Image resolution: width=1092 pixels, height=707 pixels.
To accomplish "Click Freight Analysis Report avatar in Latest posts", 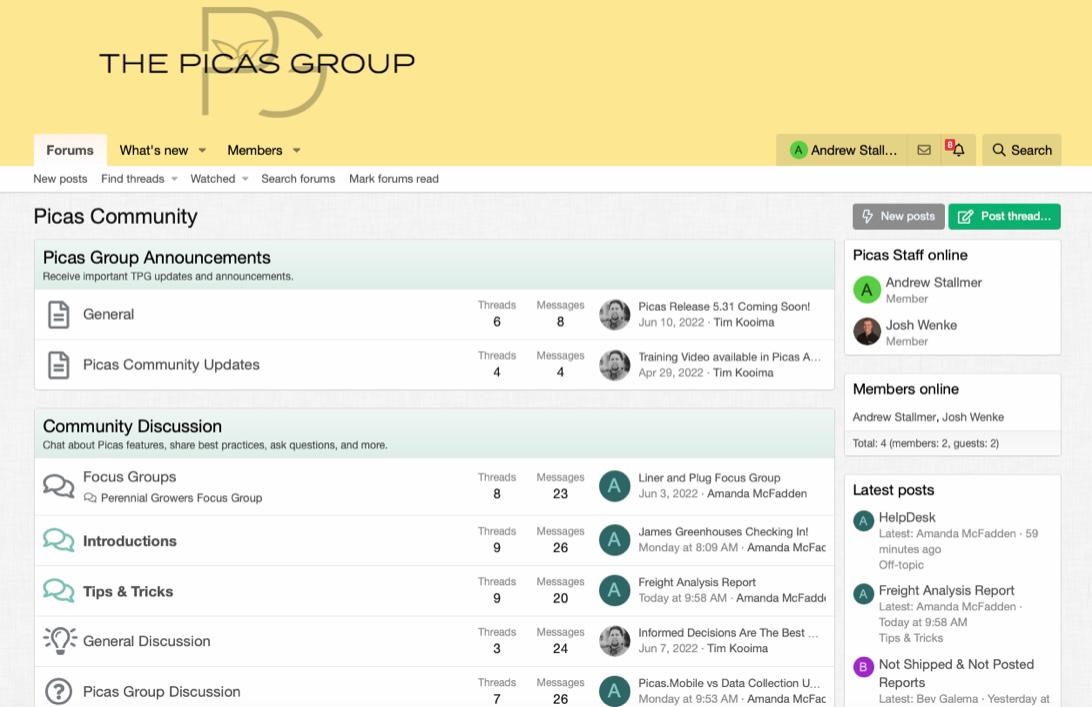I will (863, 593).
